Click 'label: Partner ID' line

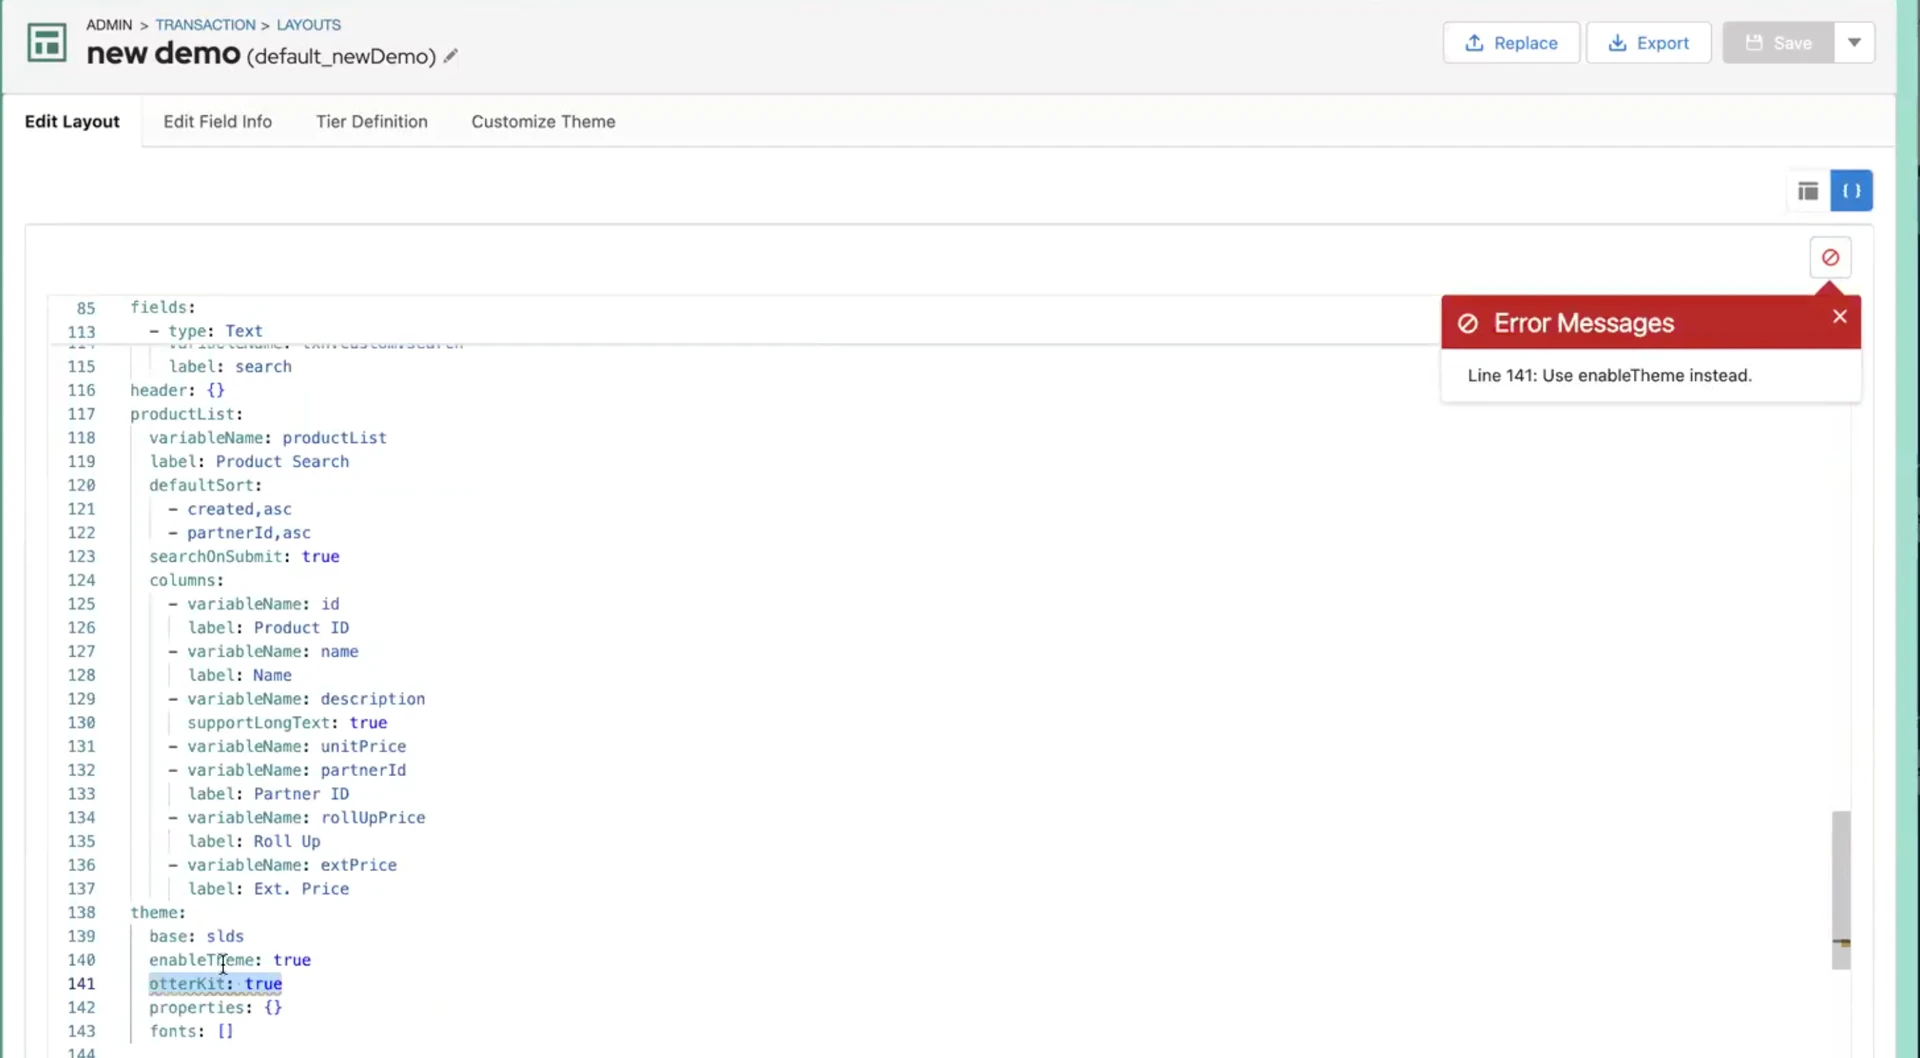pyautogui.click(x=268, y=794)
